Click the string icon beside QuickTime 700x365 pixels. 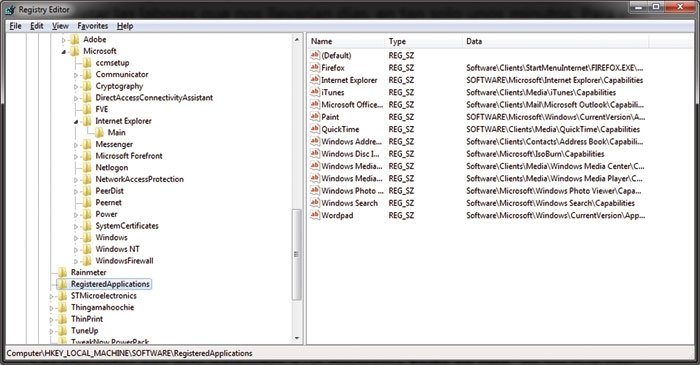[315, 129]
